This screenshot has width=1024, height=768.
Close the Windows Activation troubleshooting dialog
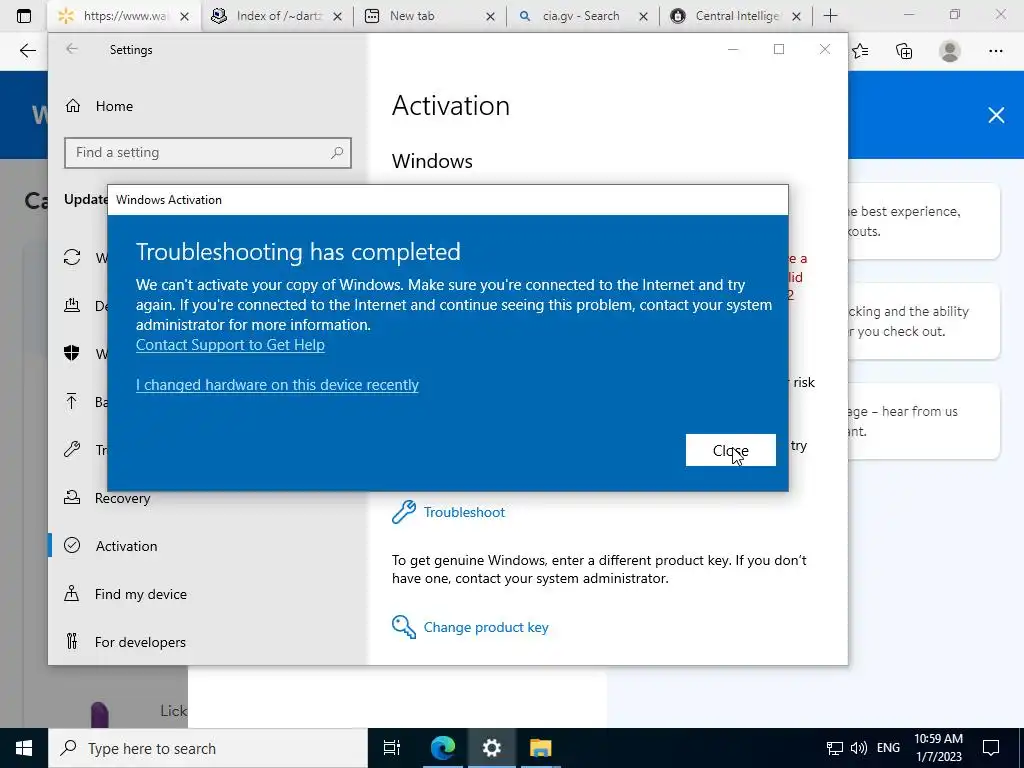click(730, 450)
